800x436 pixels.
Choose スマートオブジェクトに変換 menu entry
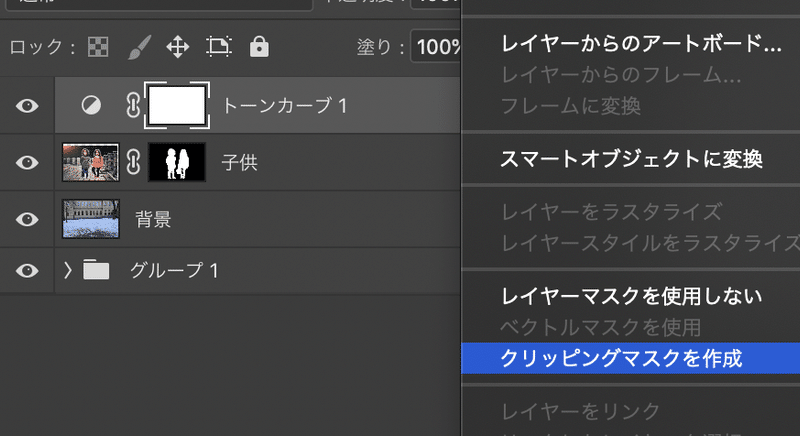(x=631, y=159)
